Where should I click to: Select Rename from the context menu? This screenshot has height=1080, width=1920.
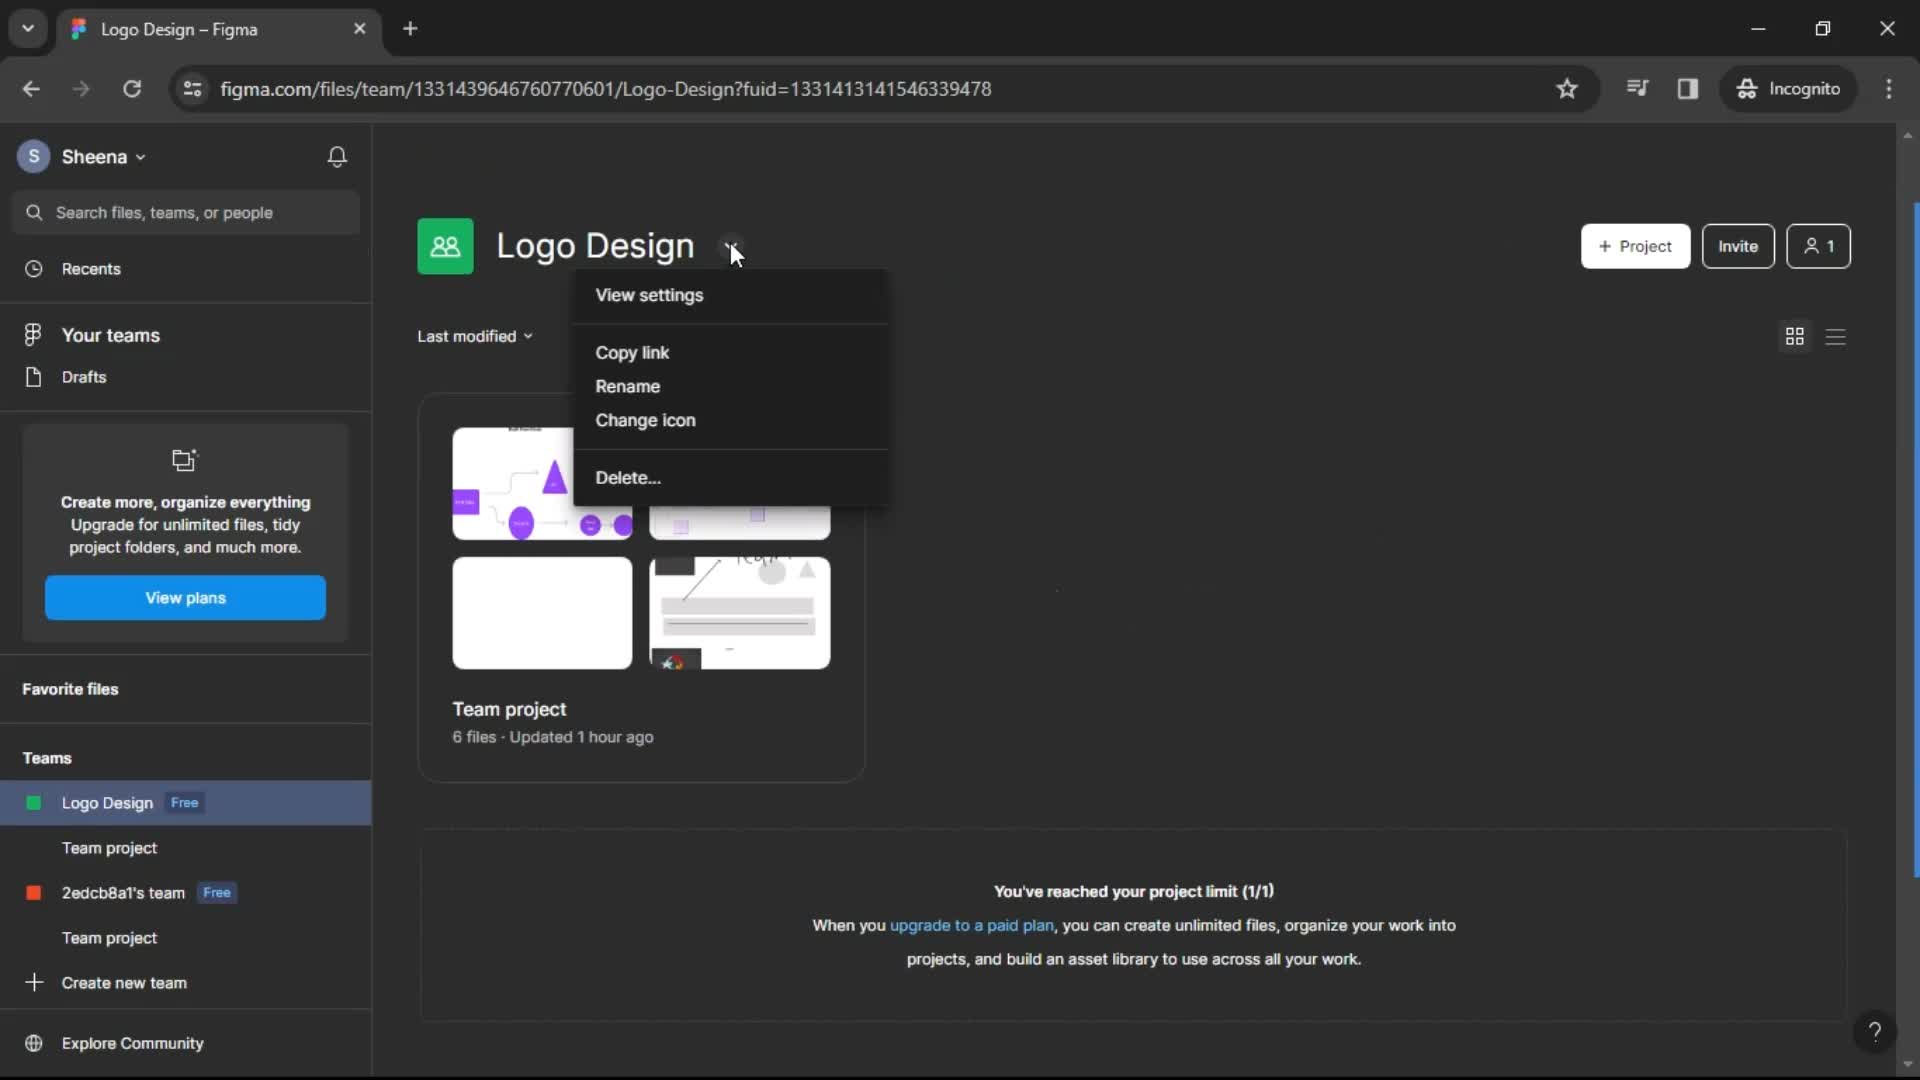click(x=628, y=385)
